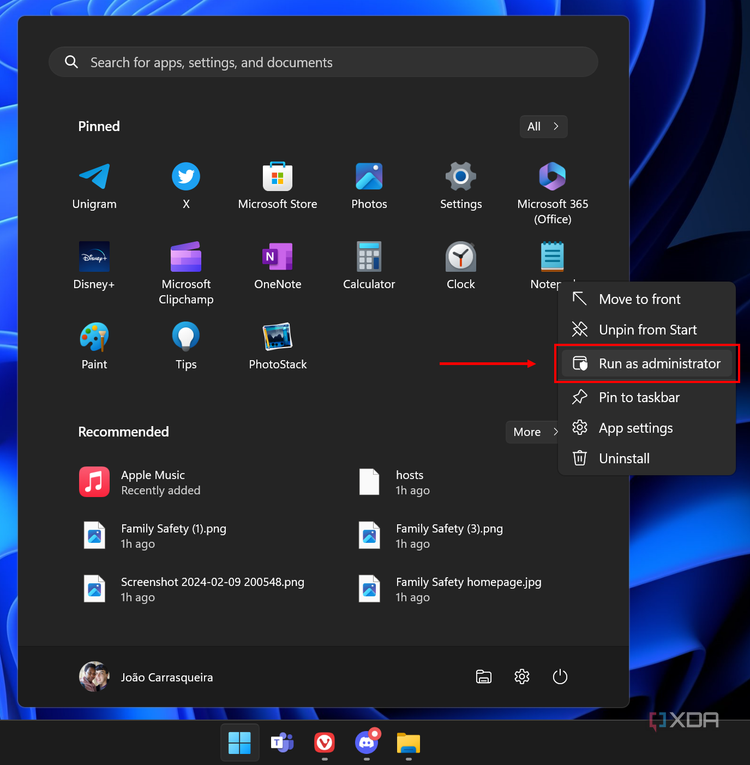Click the Windows Start button on taskbar
Image resolution: width=750 pixels, height=765 pixels.
[240, 743]
